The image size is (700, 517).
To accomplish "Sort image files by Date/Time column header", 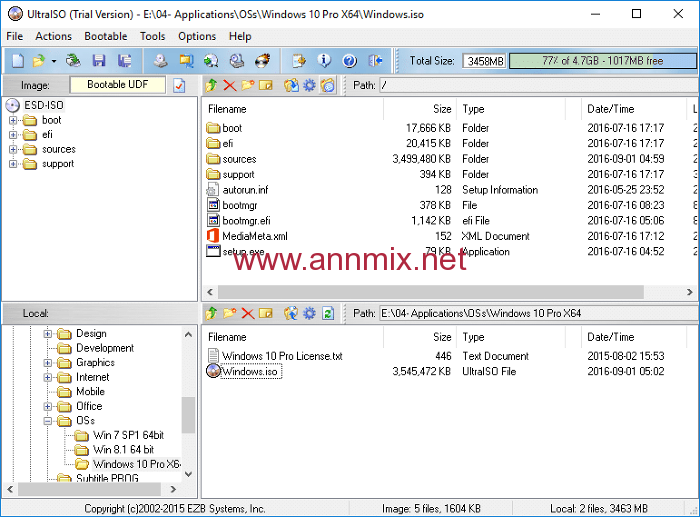I will point(633,109).
